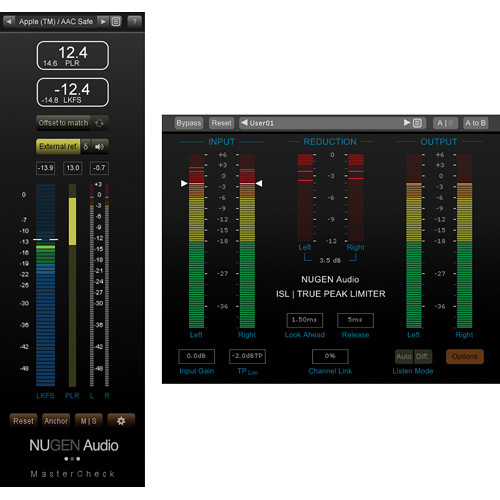Go to next ISL preset arrow
Image resolution: width=500 pixels, height=500 pixels.
click(x=407, y=123)
